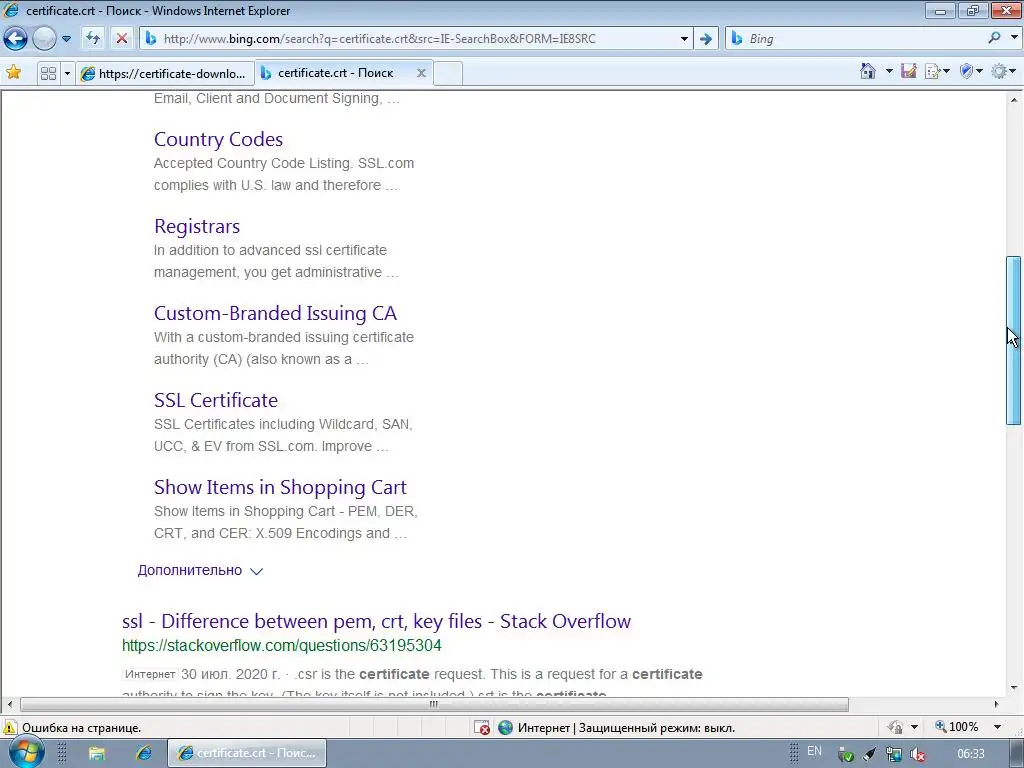Click the magnifier search icon
Screen dimensions: 1024x768
(x=995, y=38)
